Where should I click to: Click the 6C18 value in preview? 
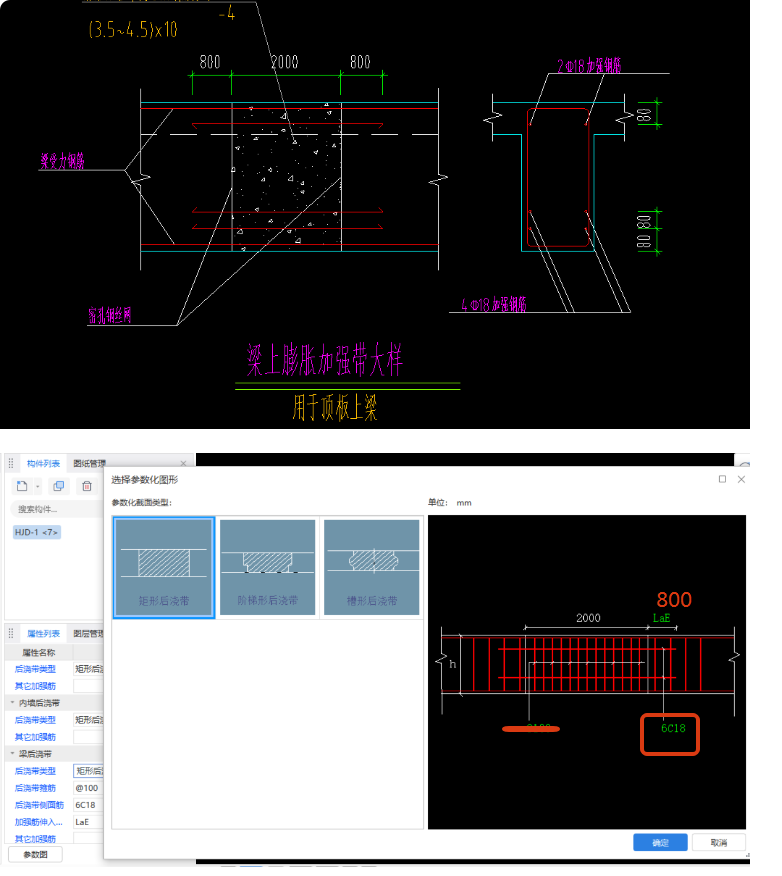tap(673, 728)
